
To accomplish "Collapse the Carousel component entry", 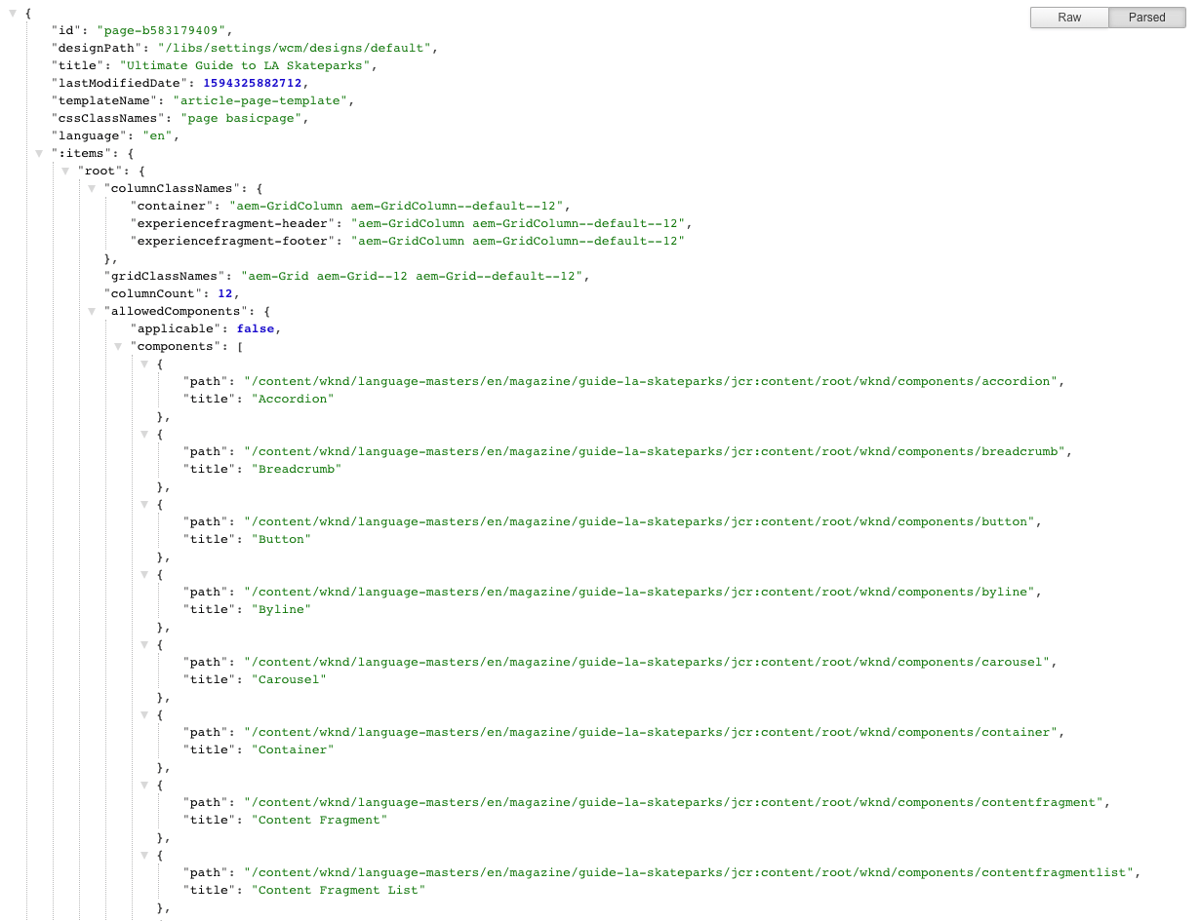I will (143, 645).
